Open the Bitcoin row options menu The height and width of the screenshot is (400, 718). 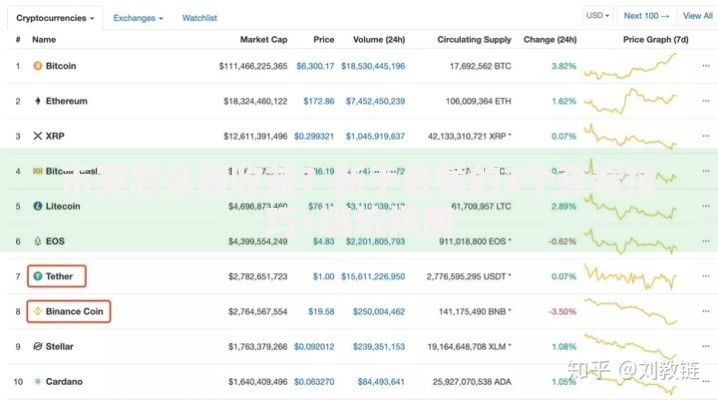click(706, 66)
